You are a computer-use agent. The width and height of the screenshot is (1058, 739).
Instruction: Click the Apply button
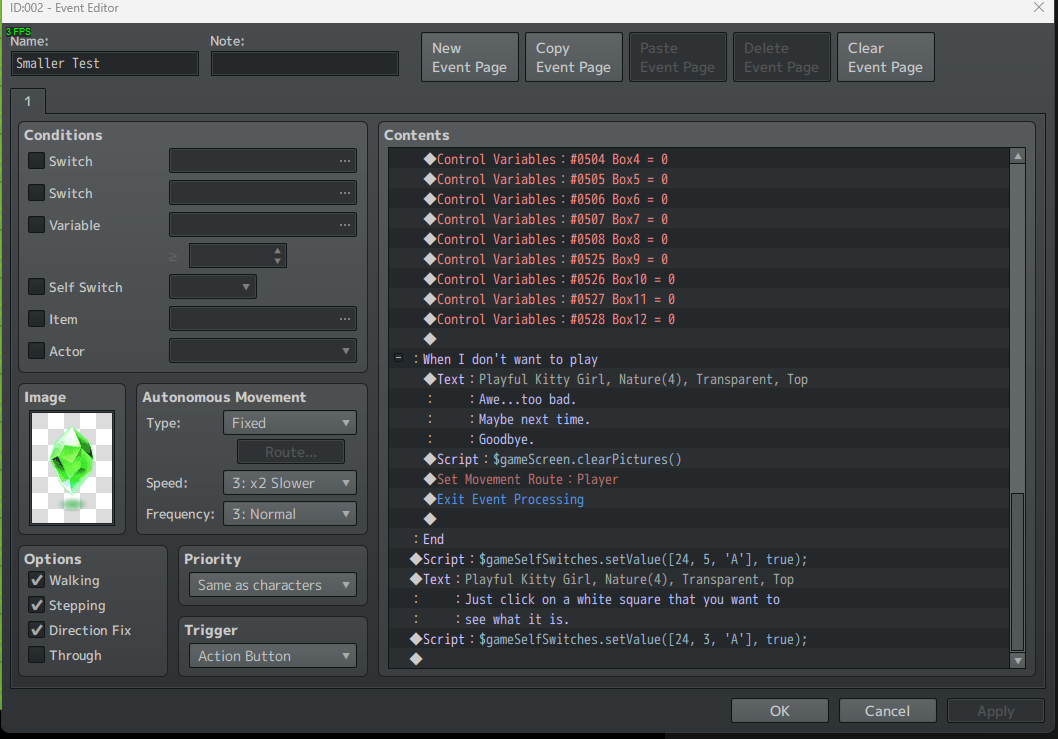click(995, 711)
